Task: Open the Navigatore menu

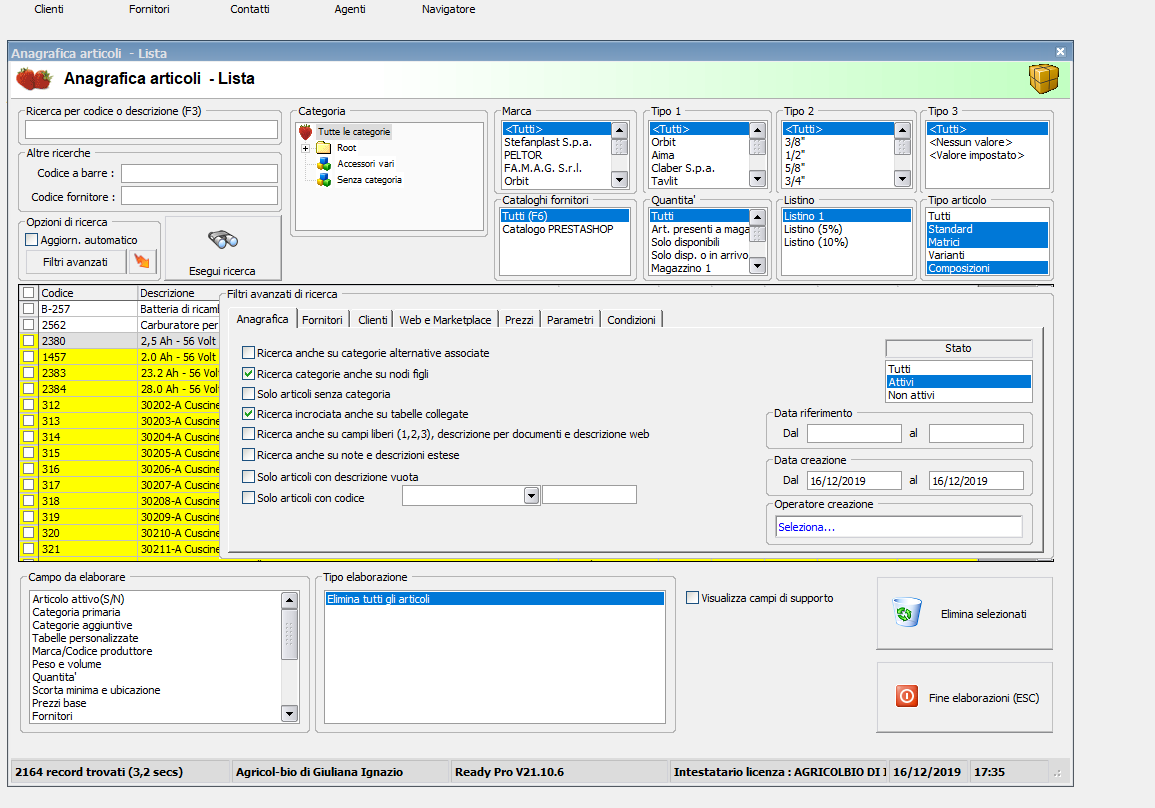Action: click(448, 9)
